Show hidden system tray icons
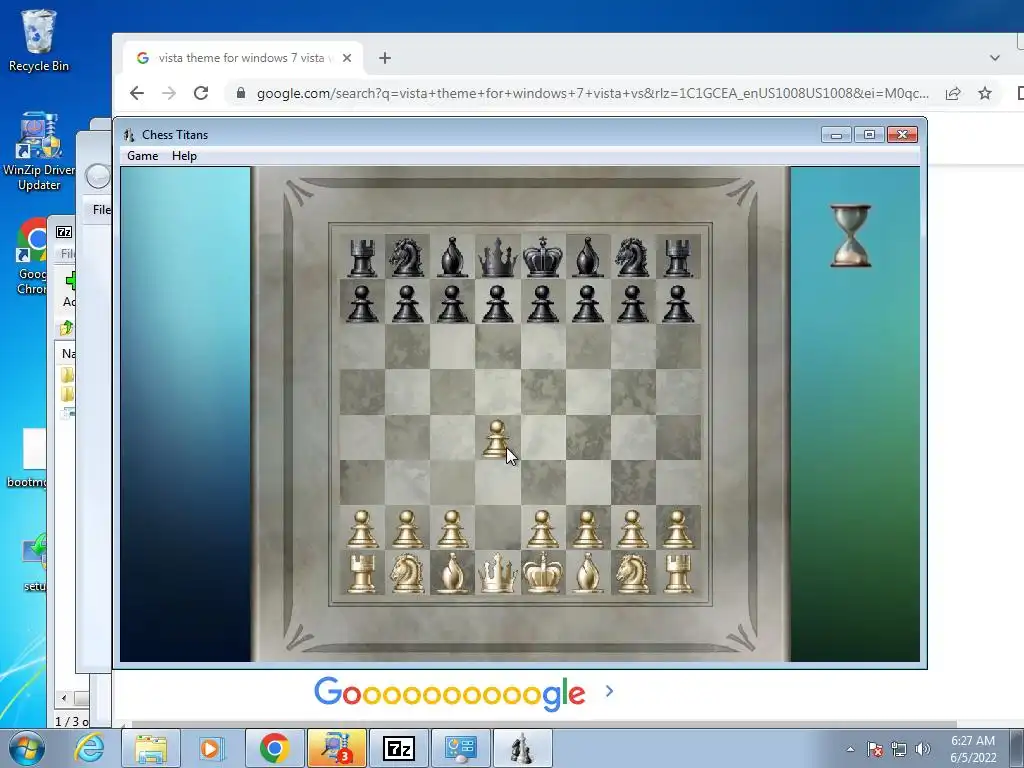The width and height of the screenshot is (1024, 768). click(850, 749)
